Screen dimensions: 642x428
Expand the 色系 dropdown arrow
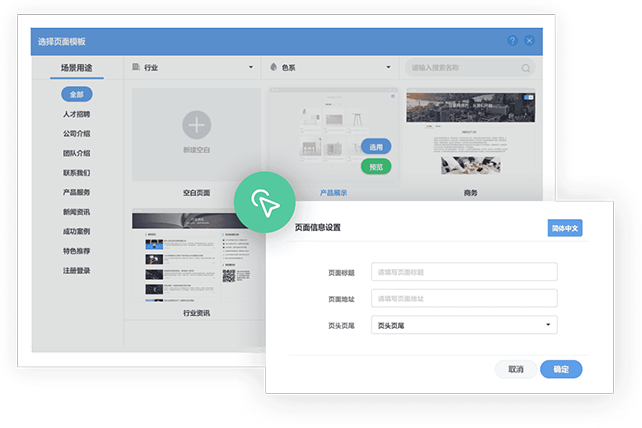pyautogui.click(x=388, y=69)
